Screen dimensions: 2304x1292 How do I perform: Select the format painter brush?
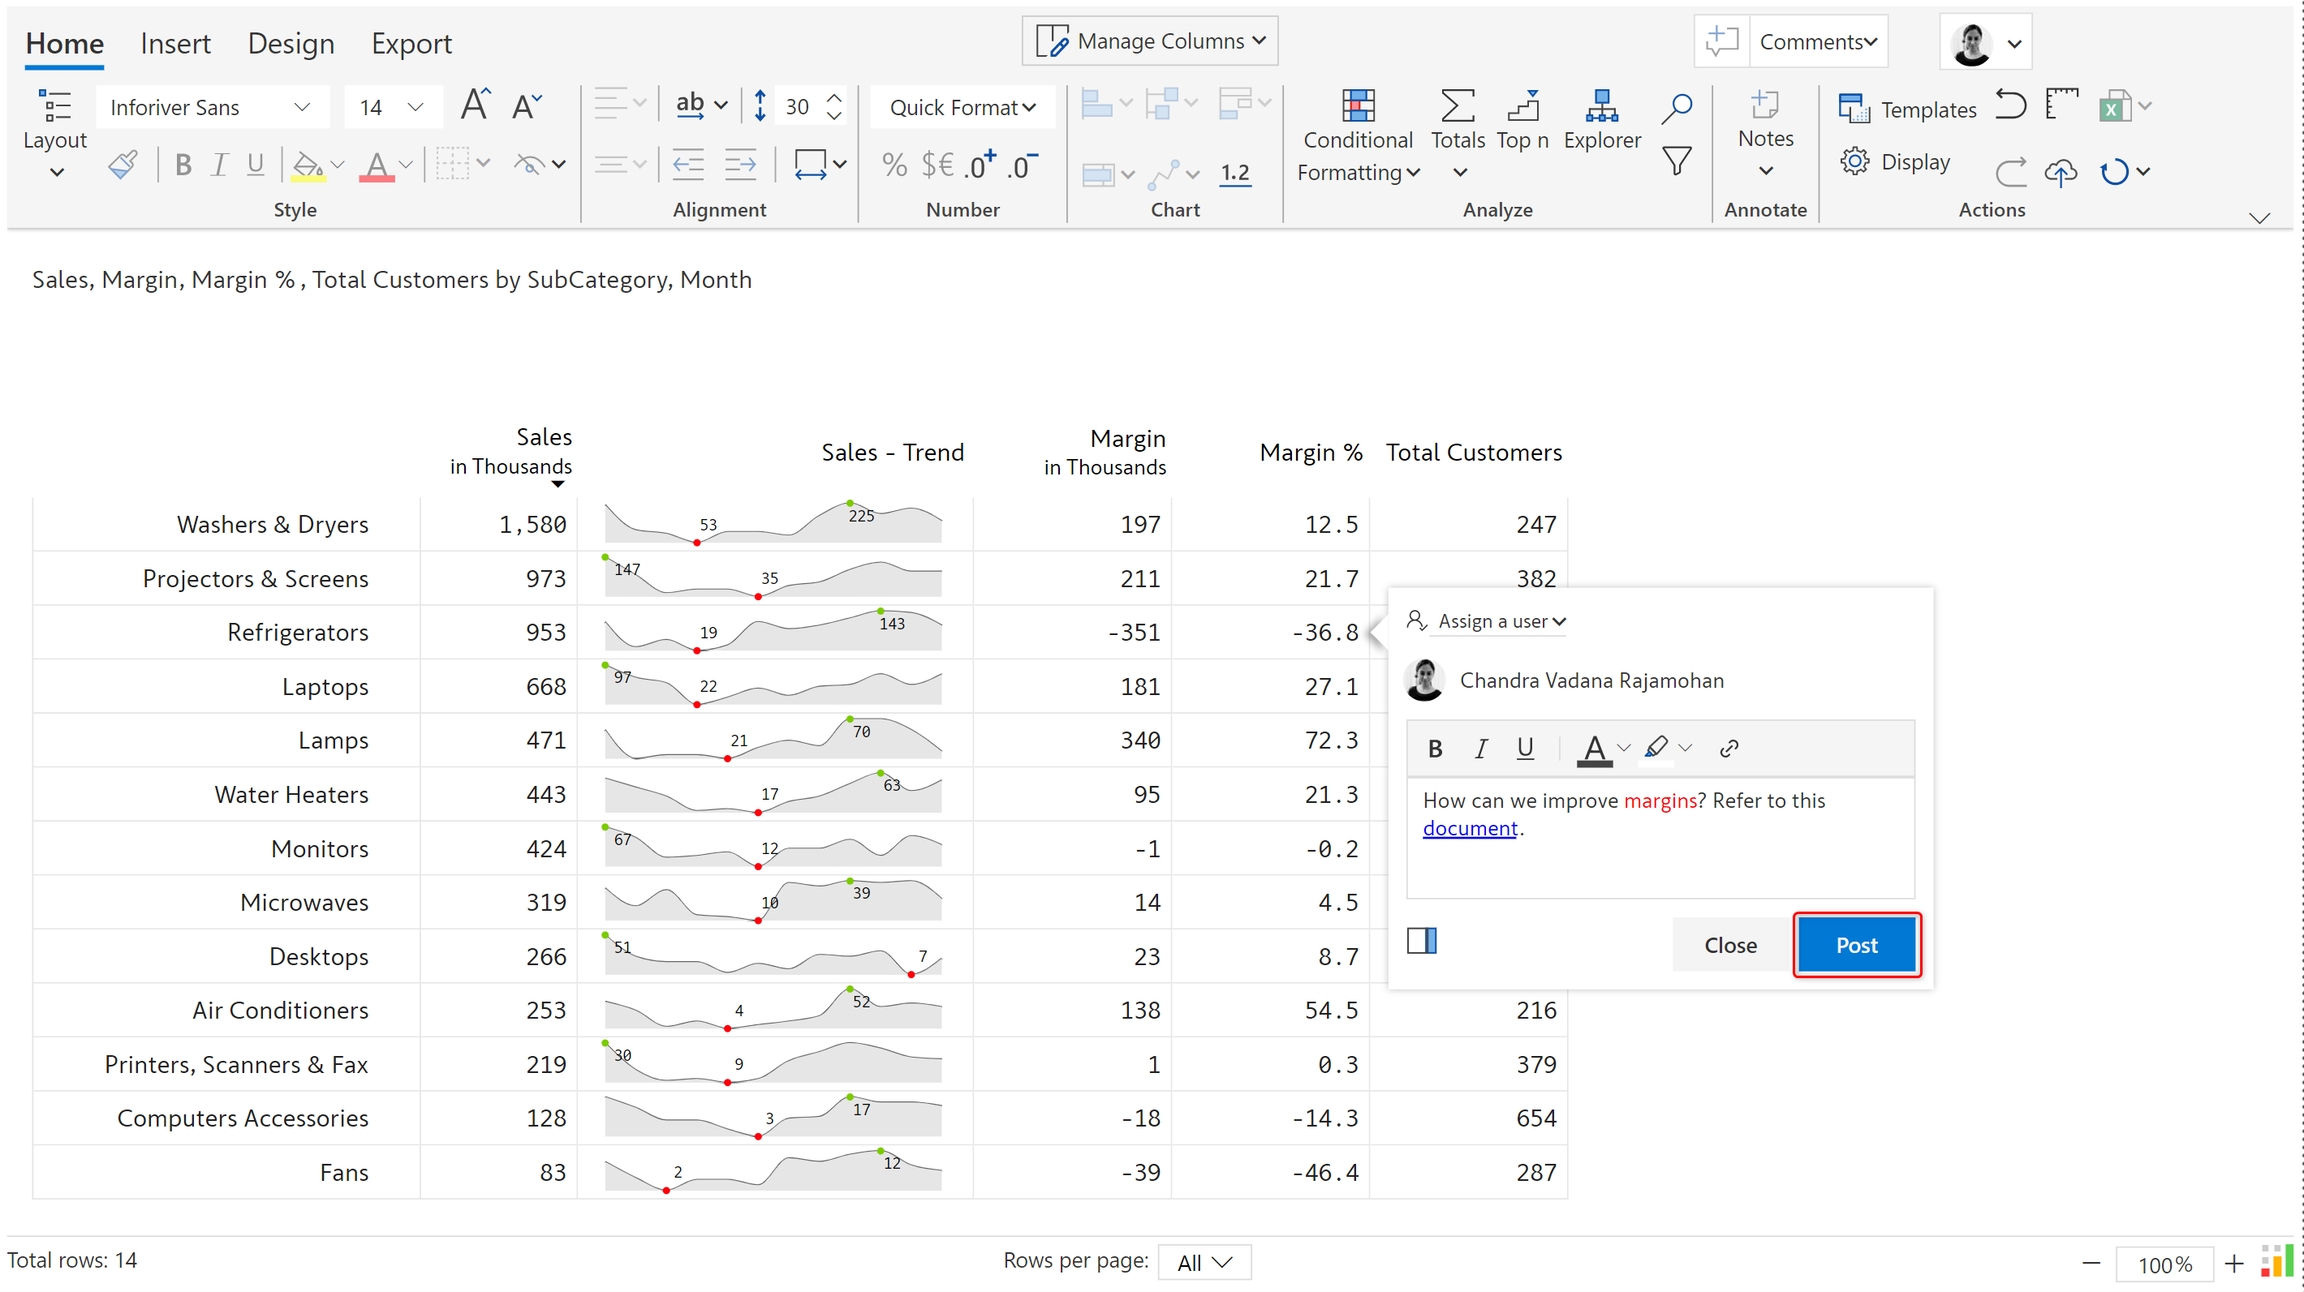click(123, 164)
